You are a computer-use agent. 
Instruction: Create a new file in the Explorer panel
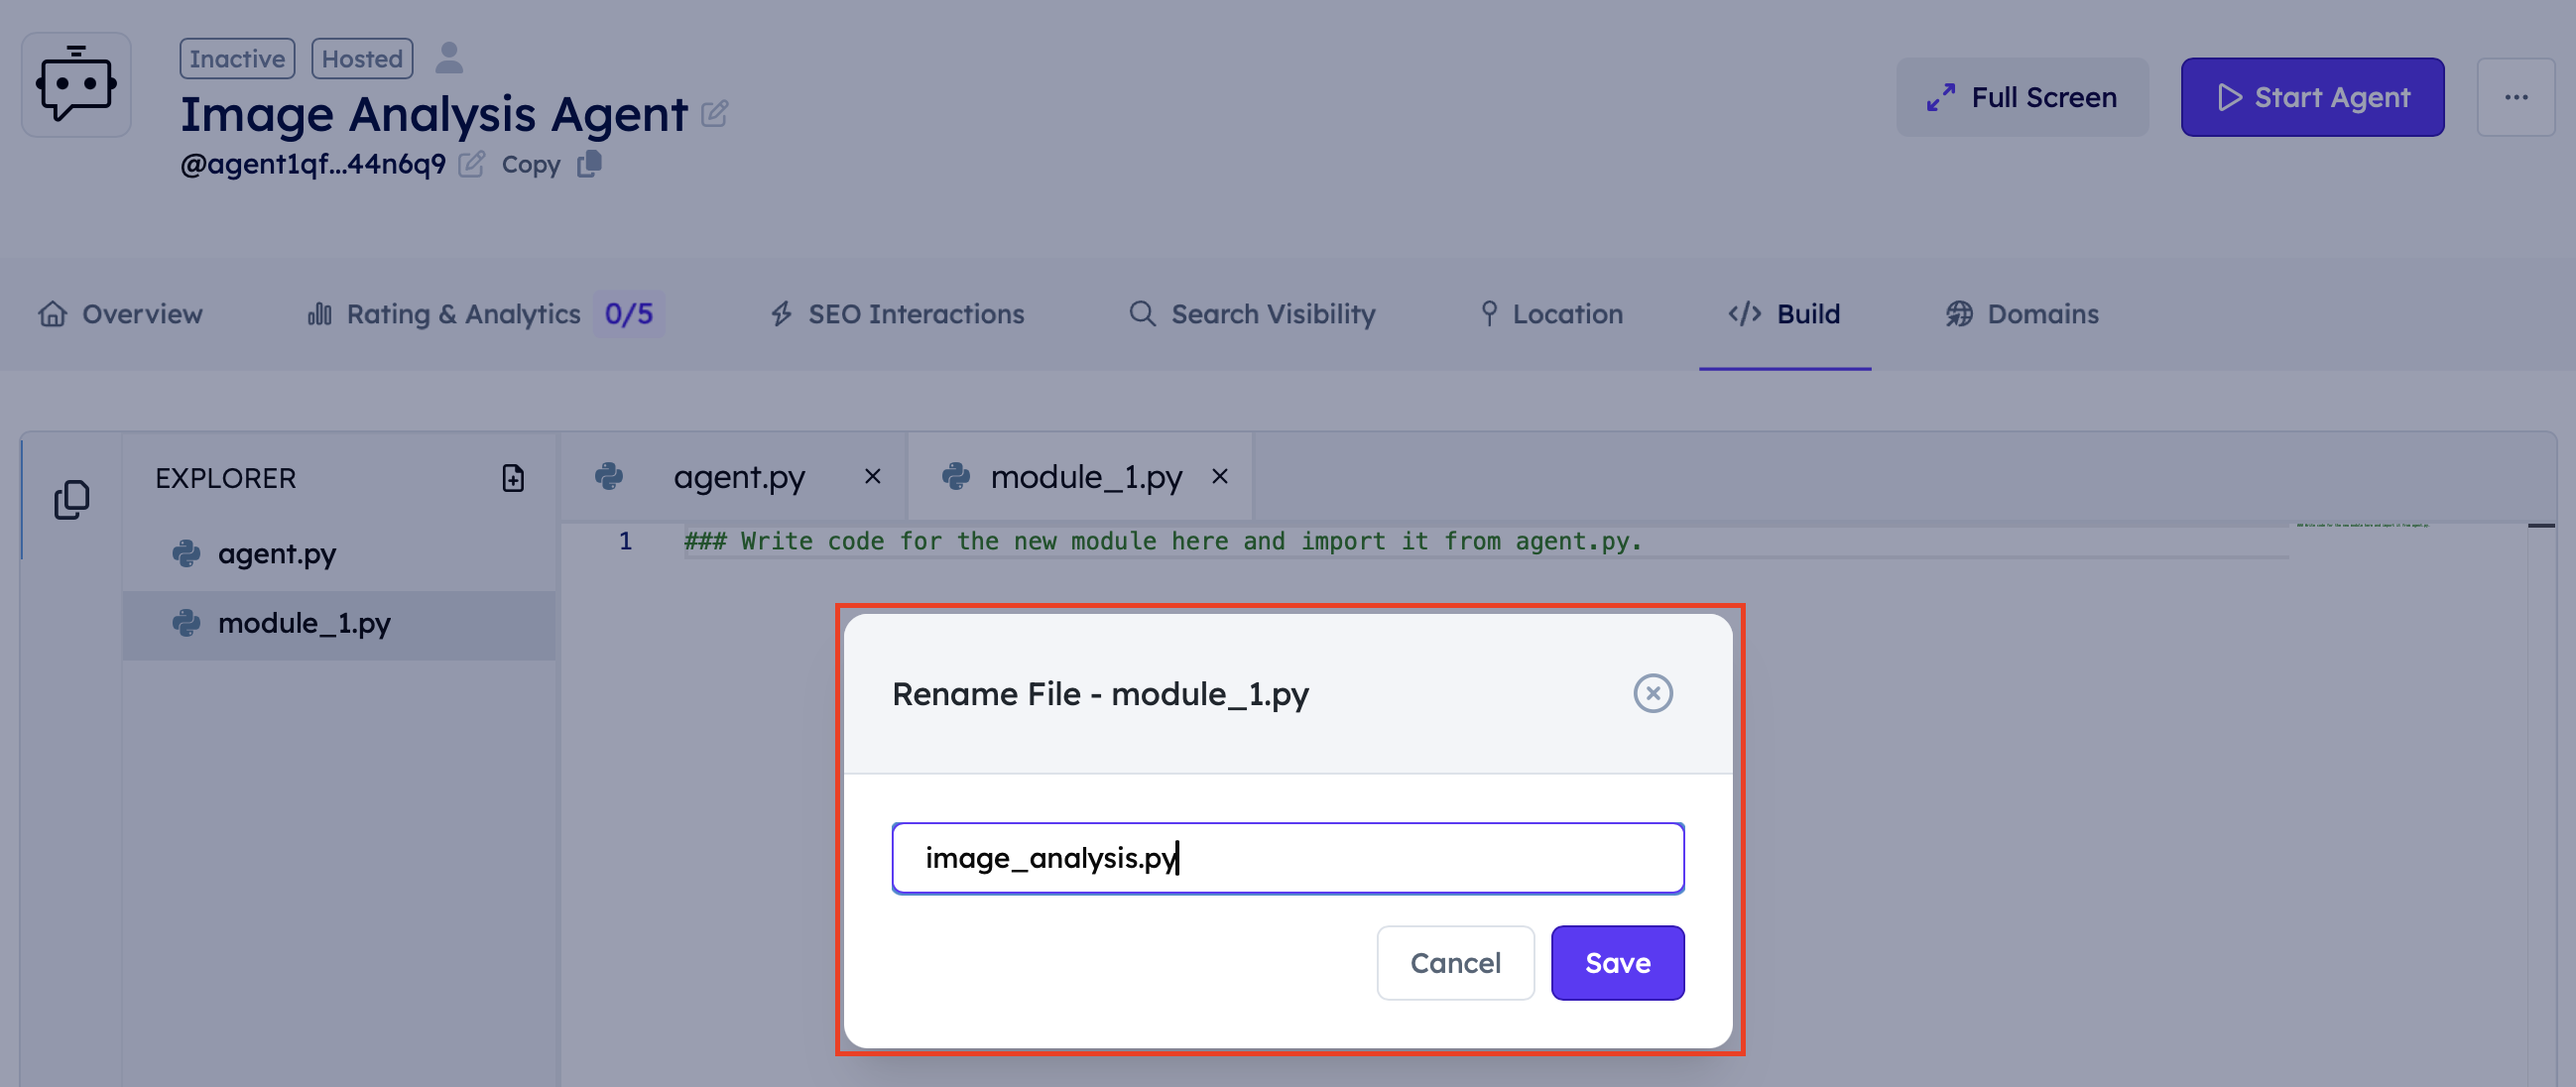(x=513, y=479)
